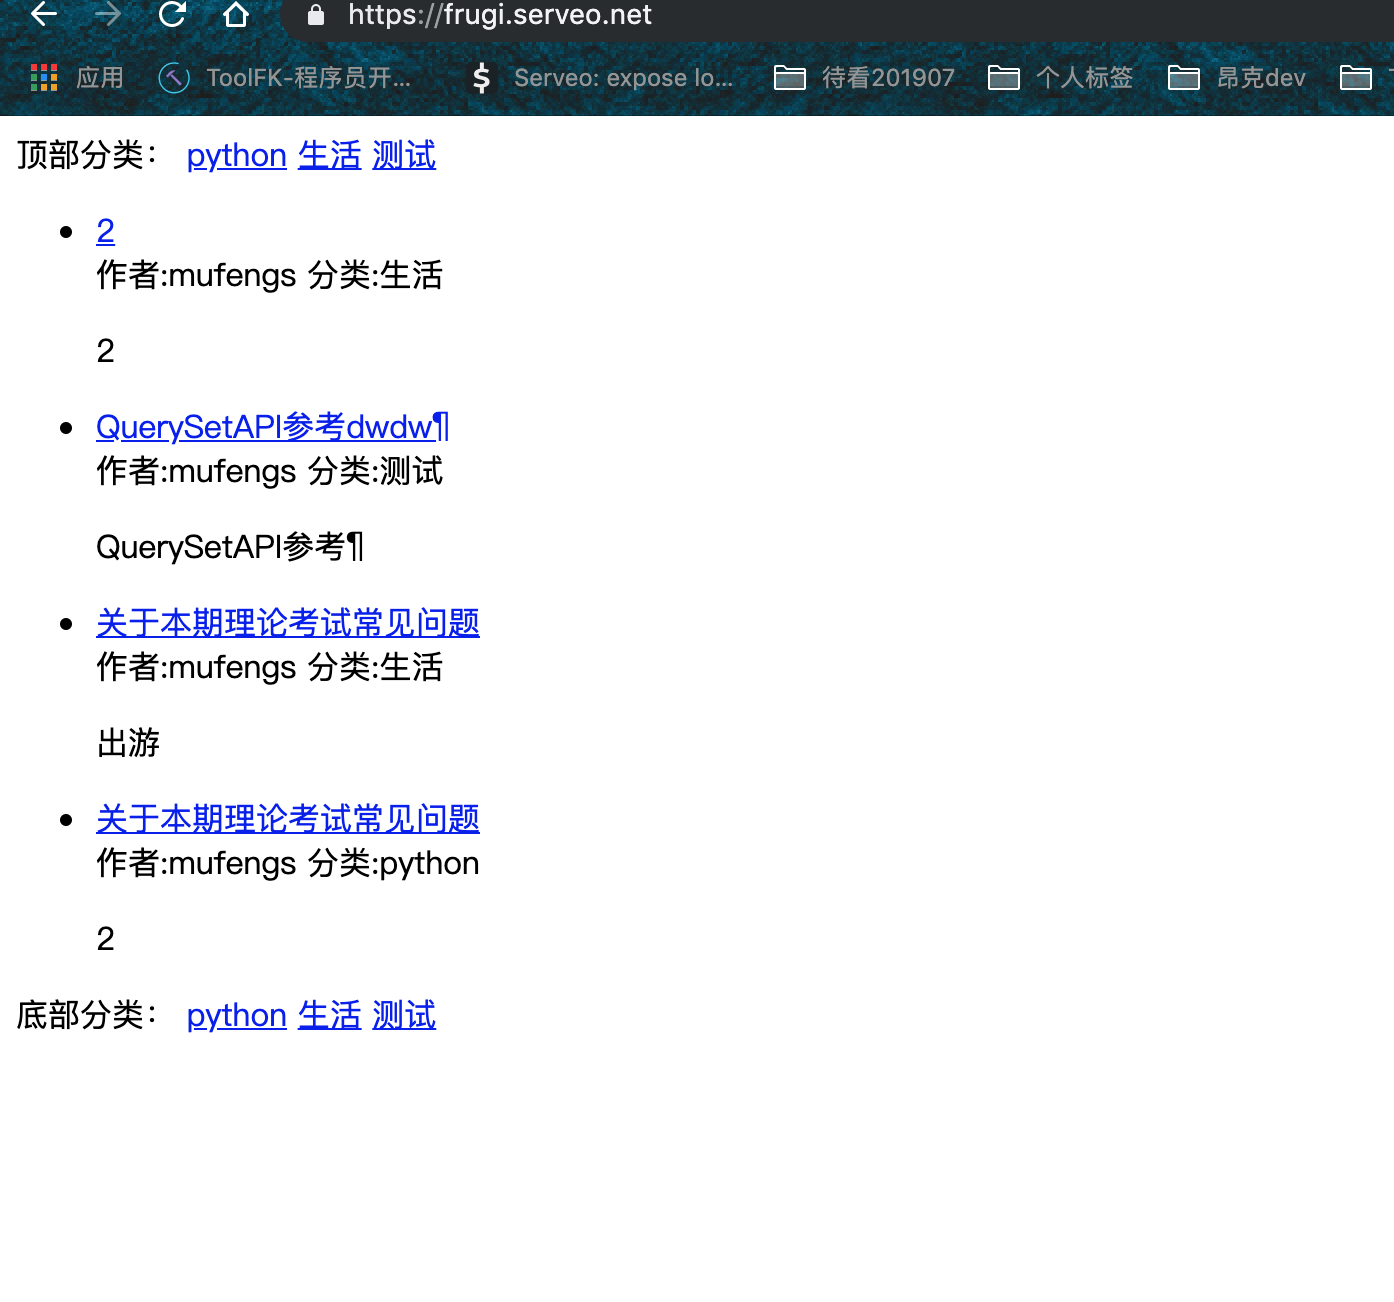Click python in bottom category list
This screenshot has width=1394, height=1302.
236,1016
